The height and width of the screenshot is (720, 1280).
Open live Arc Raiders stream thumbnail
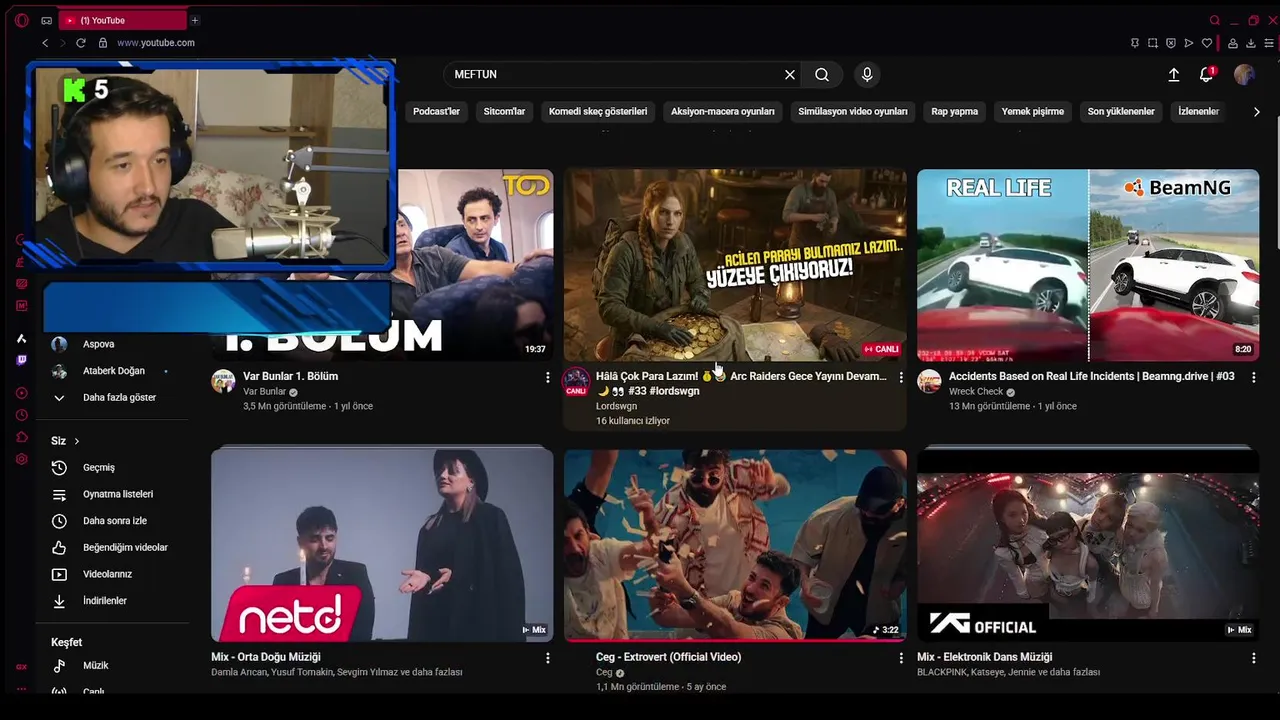(x=735, y=265)
